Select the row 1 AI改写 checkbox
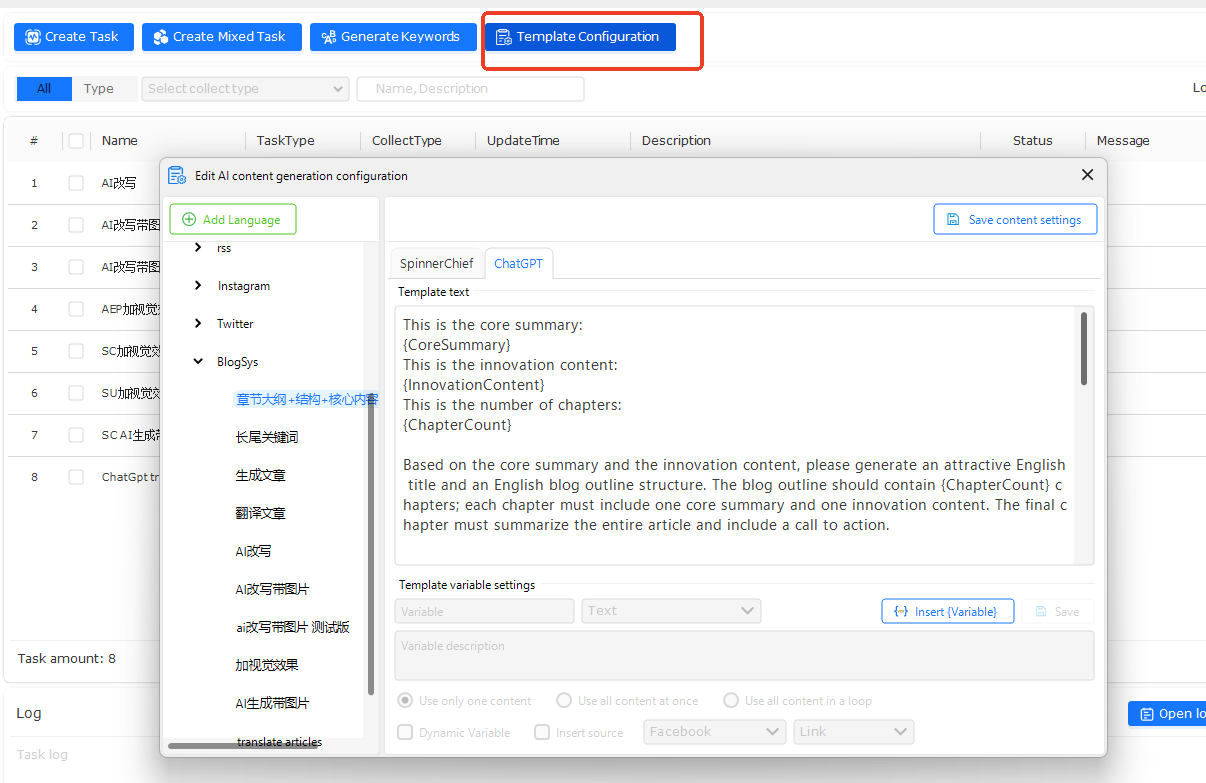 (76, 183)
